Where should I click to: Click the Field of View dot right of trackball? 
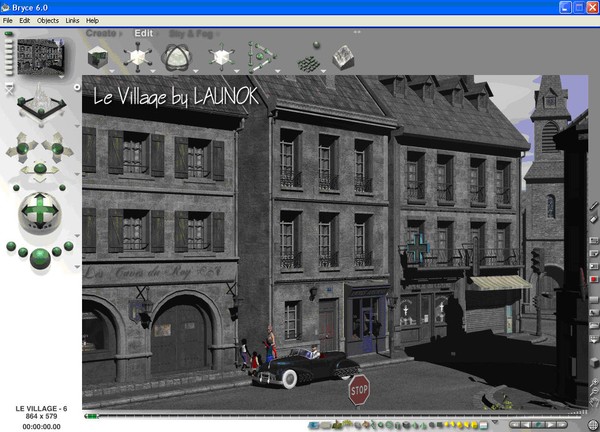click(62, 187)
